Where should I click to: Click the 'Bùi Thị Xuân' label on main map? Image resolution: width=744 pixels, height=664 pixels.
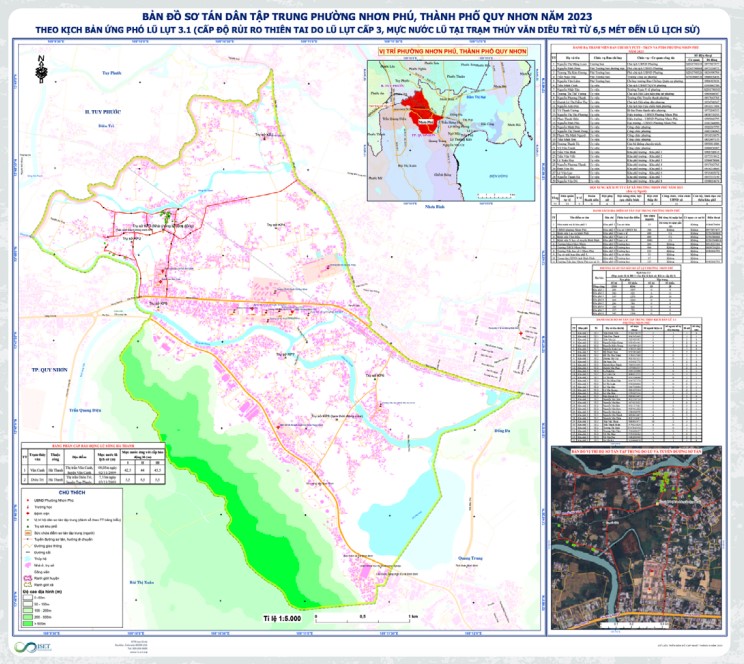pos(142,581)
